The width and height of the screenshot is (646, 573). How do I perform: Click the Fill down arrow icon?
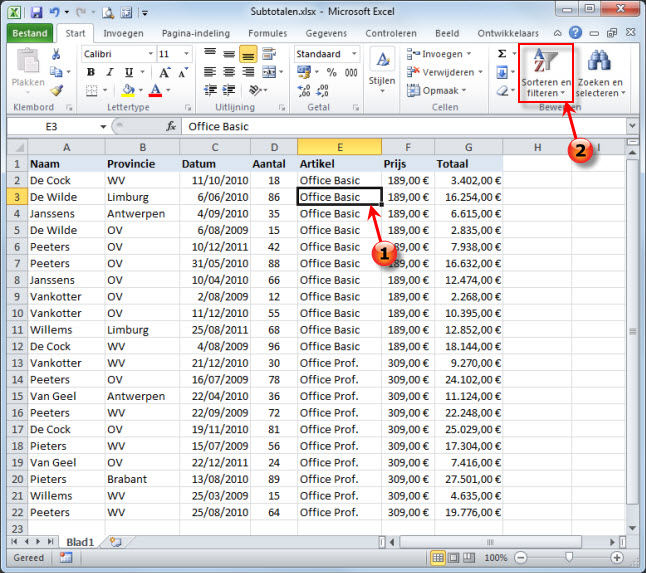pos(502,73)
